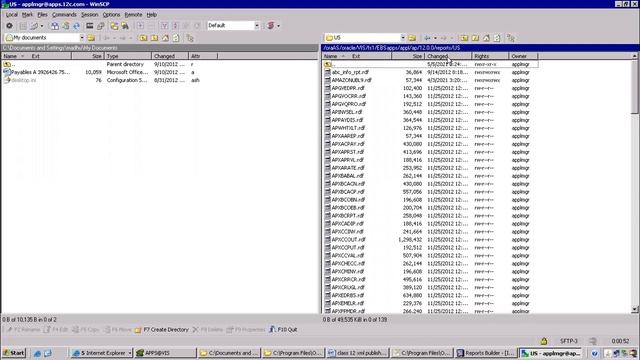Open the queue folder toolbar icon
The image size is (640, 360).
click(x=114, y=26)
